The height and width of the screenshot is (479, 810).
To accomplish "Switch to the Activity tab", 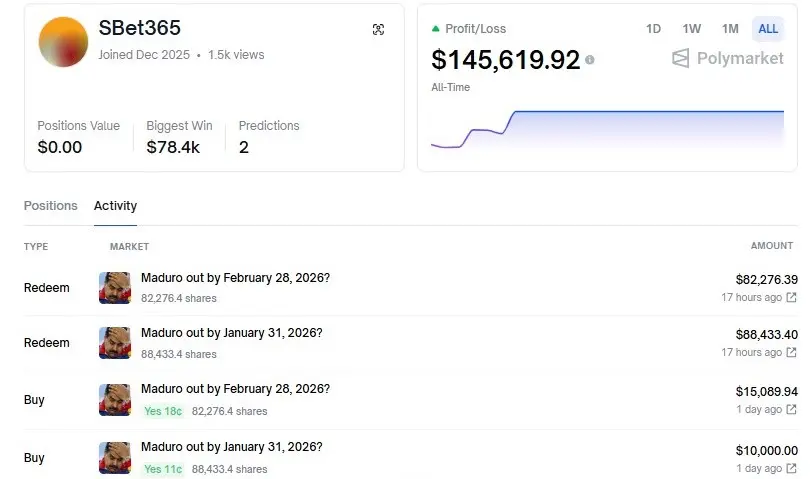I will pos(115,206).
